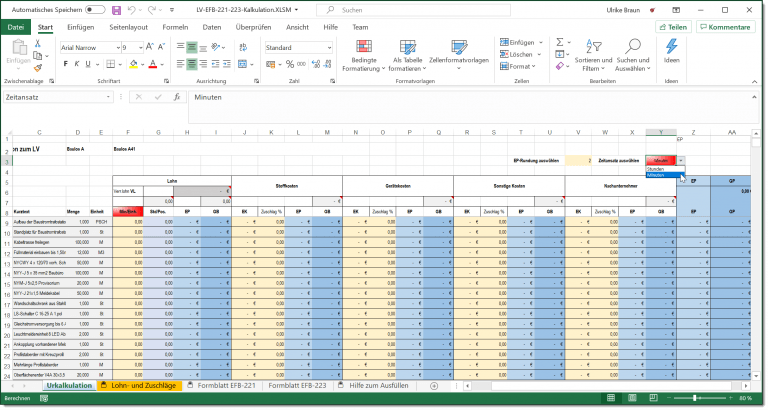Screen dimensions: 768x410
Task: Select Minuten in dropdown list
Action: [x=665, y=175]
